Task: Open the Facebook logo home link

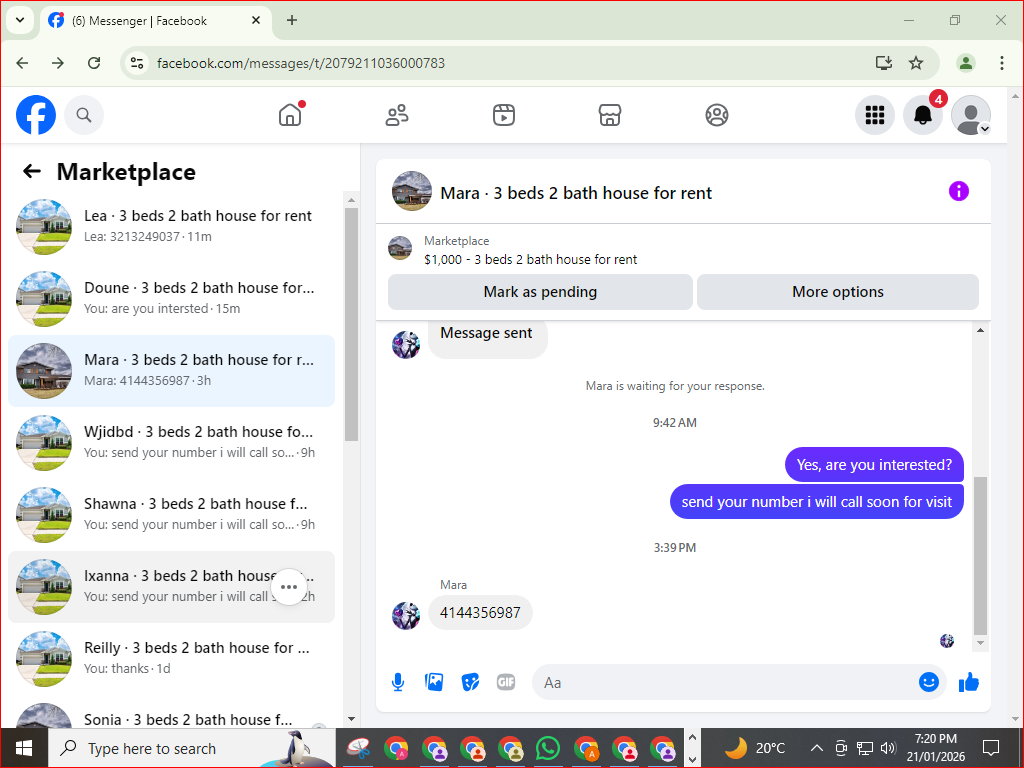Action: (x=36, y=115)
